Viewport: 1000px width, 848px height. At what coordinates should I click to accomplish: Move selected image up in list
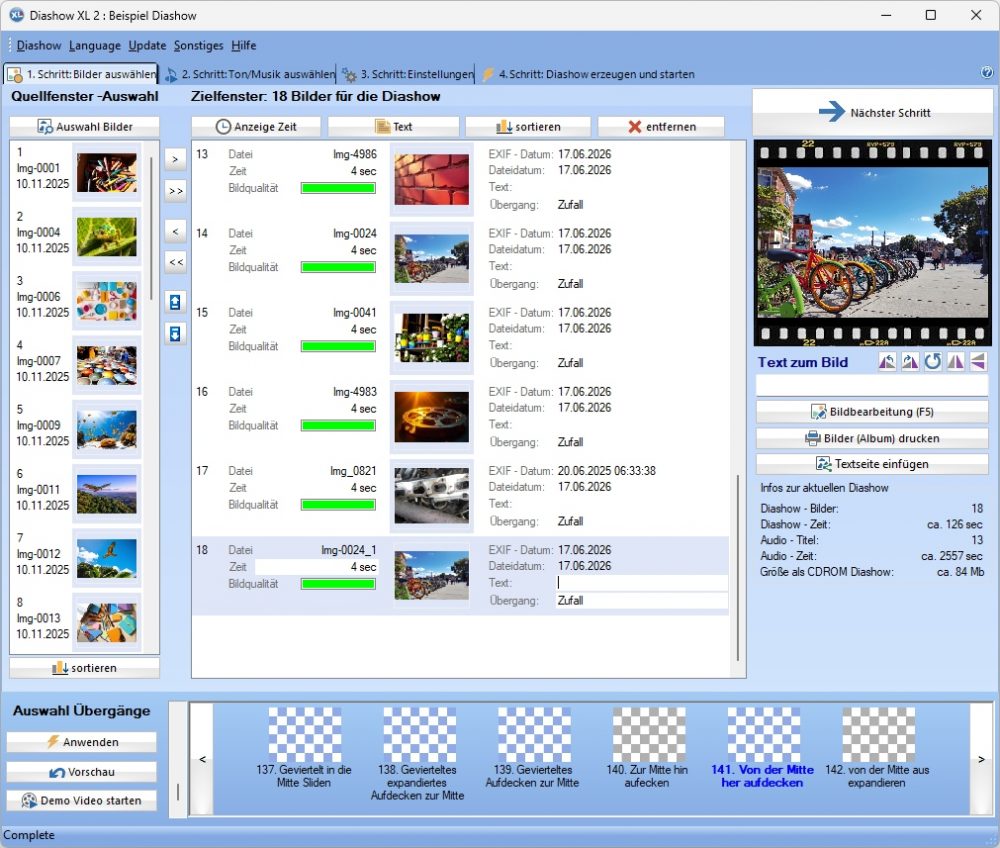coord(175,302)
